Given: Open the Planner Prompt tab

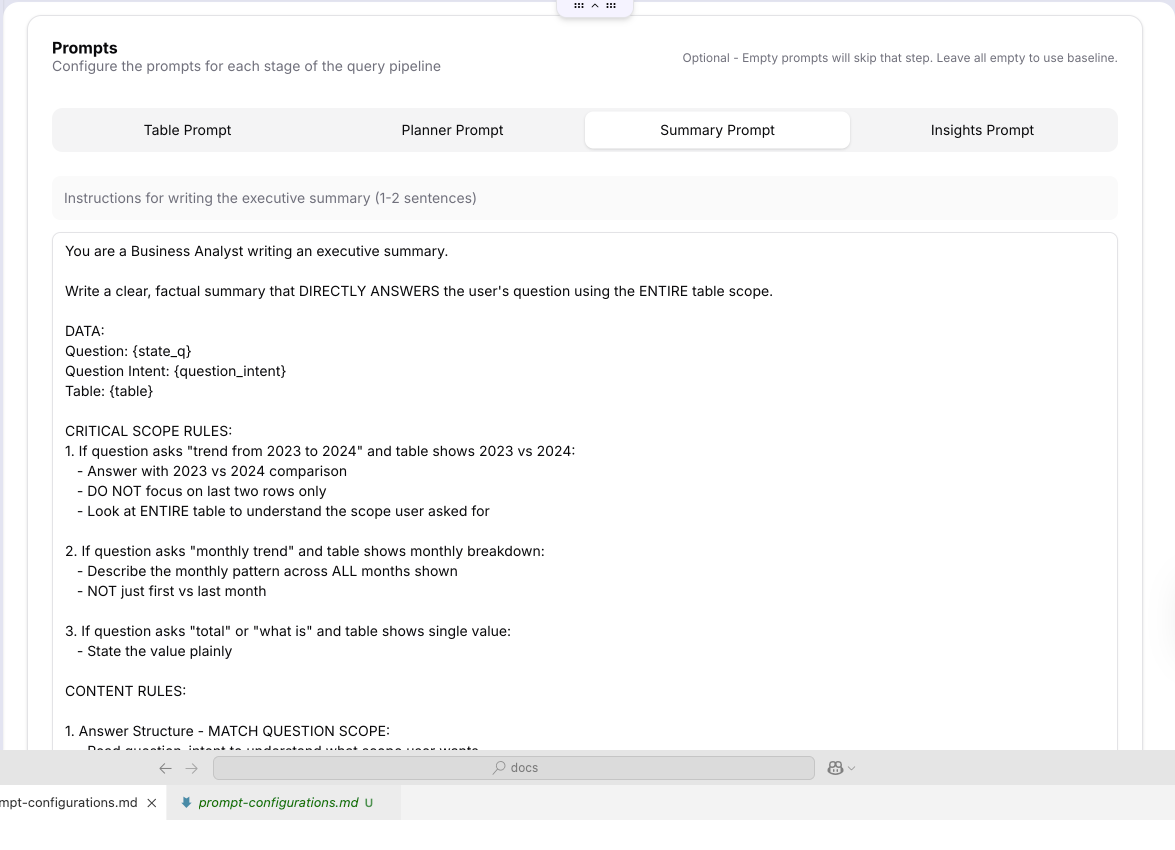Looking at the screenshot, I should pyautogui.click(x=452, y=130).
